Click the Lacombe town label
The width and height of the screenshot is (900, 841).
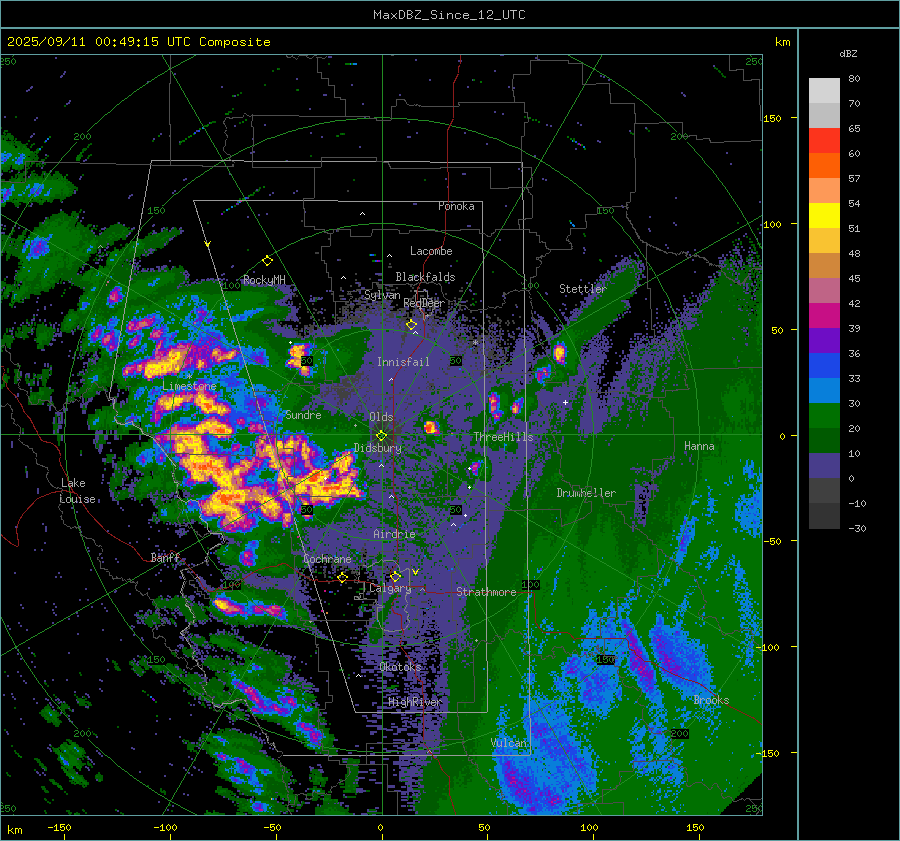(x=431, y=251)
